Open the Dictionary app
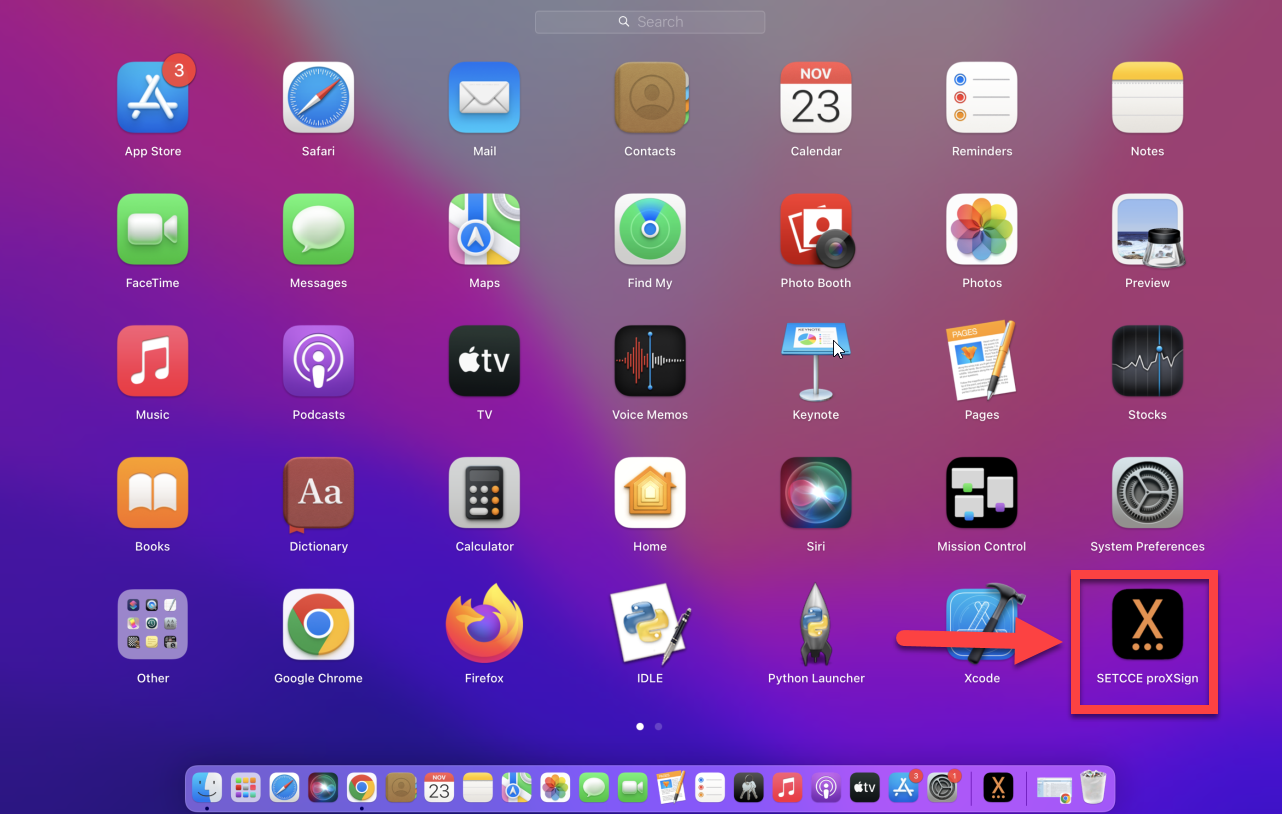The height and width of the screenshot is (814, 1282). click(318, 493)
